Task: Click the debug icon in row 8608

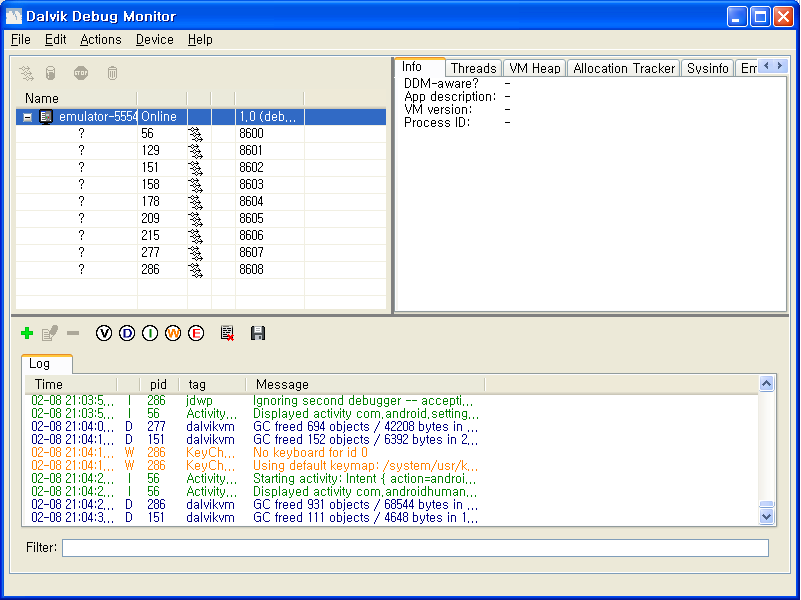Action: point(195,270)
